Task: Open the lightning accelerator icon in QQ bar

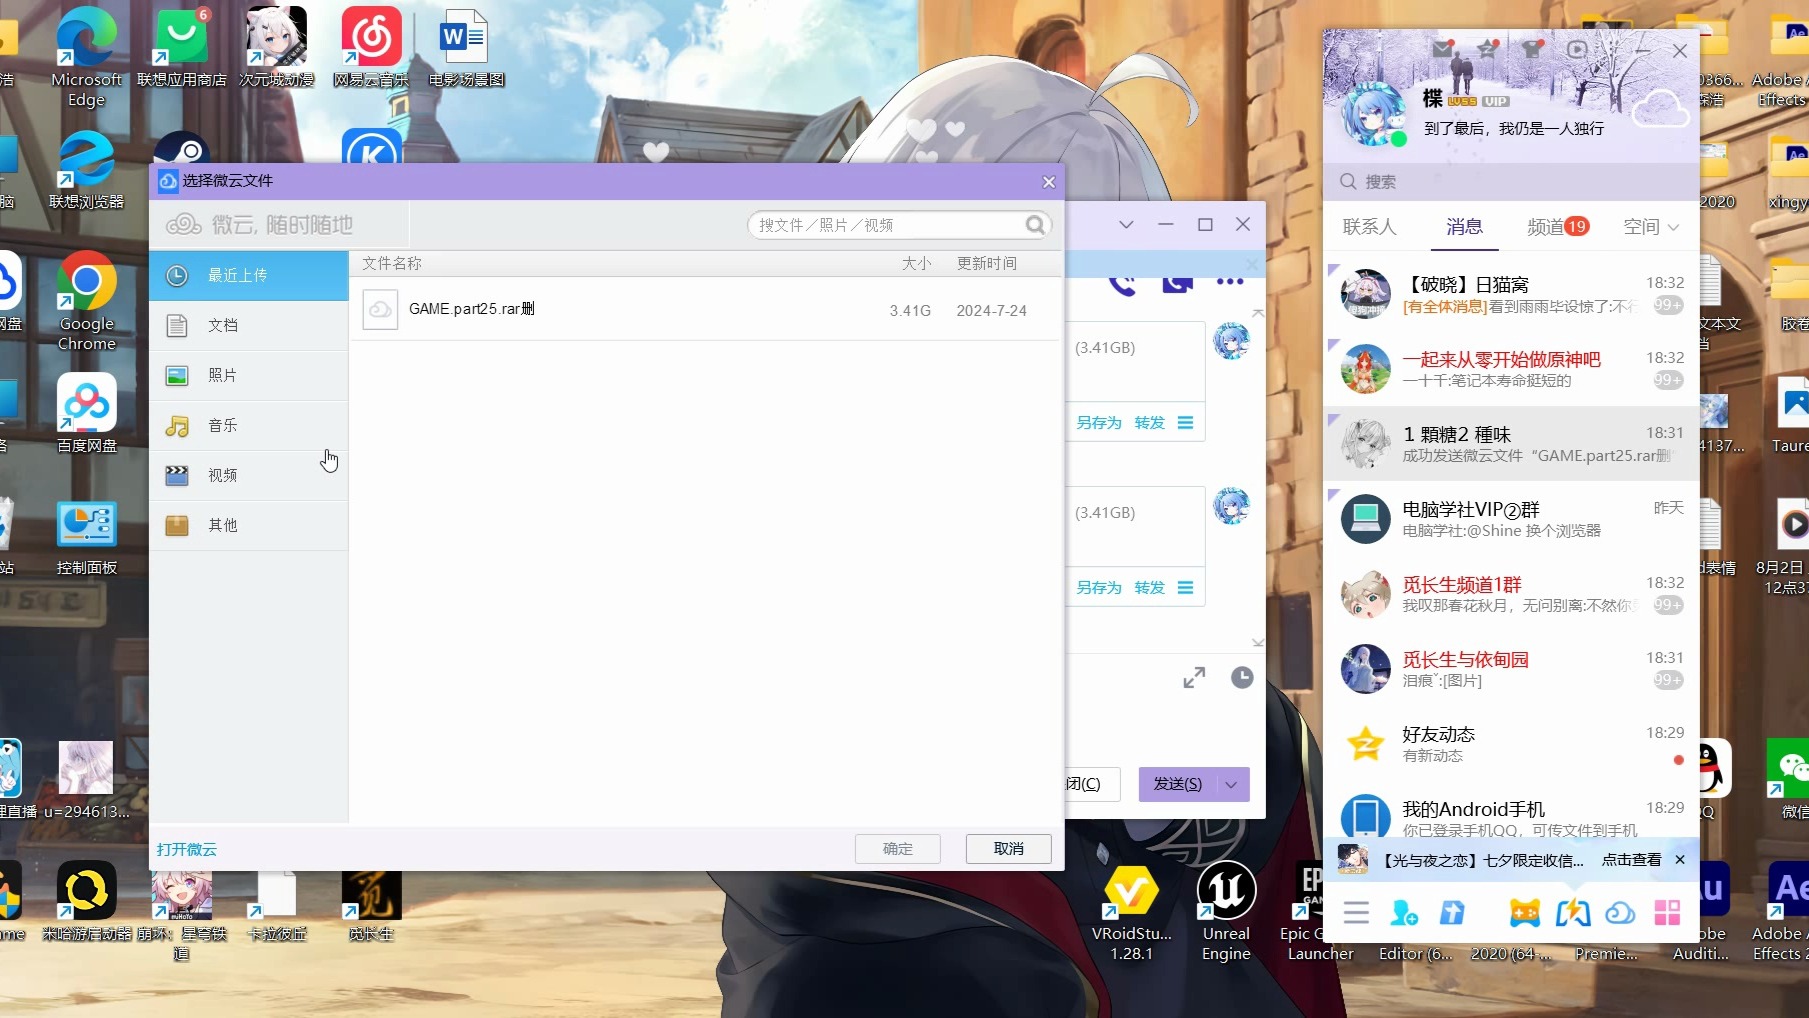Action: (1572, 912)
